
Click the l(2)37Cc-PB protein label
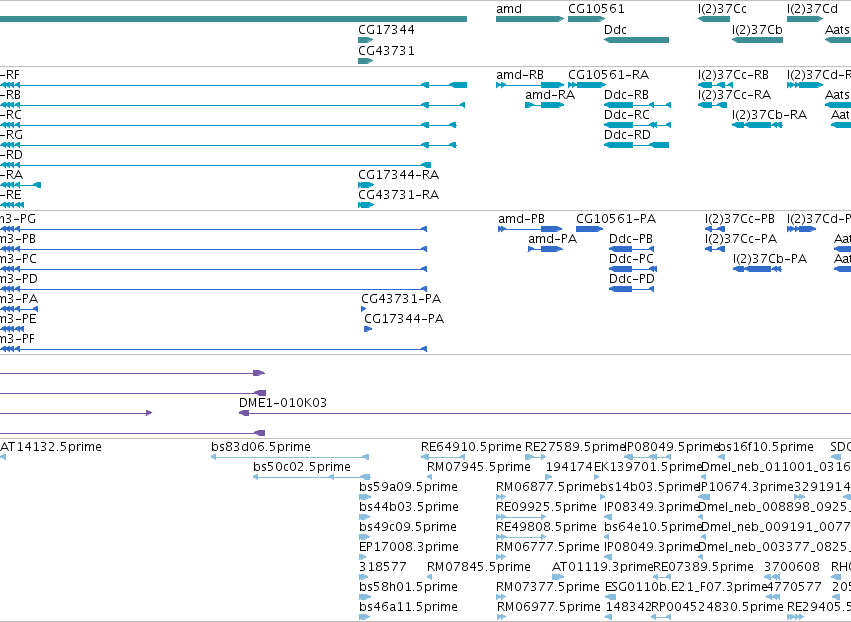[740, 219]
